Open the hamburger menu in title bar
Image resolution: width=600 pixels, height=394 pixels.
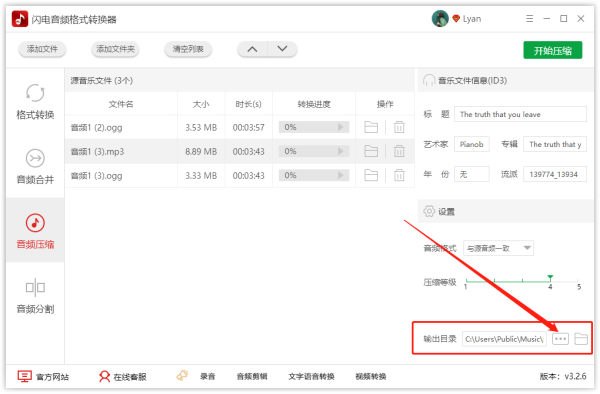530,19
